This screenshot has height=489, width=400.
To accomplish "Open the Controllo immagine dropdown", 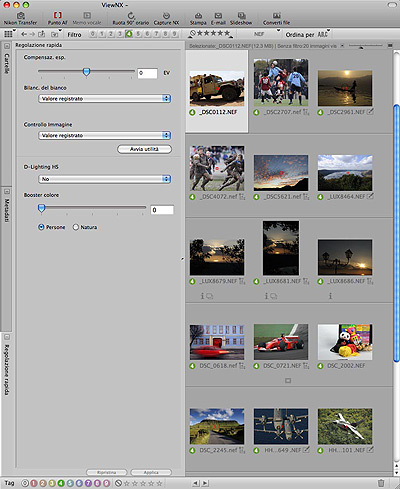I will click(x=104, y=135).
